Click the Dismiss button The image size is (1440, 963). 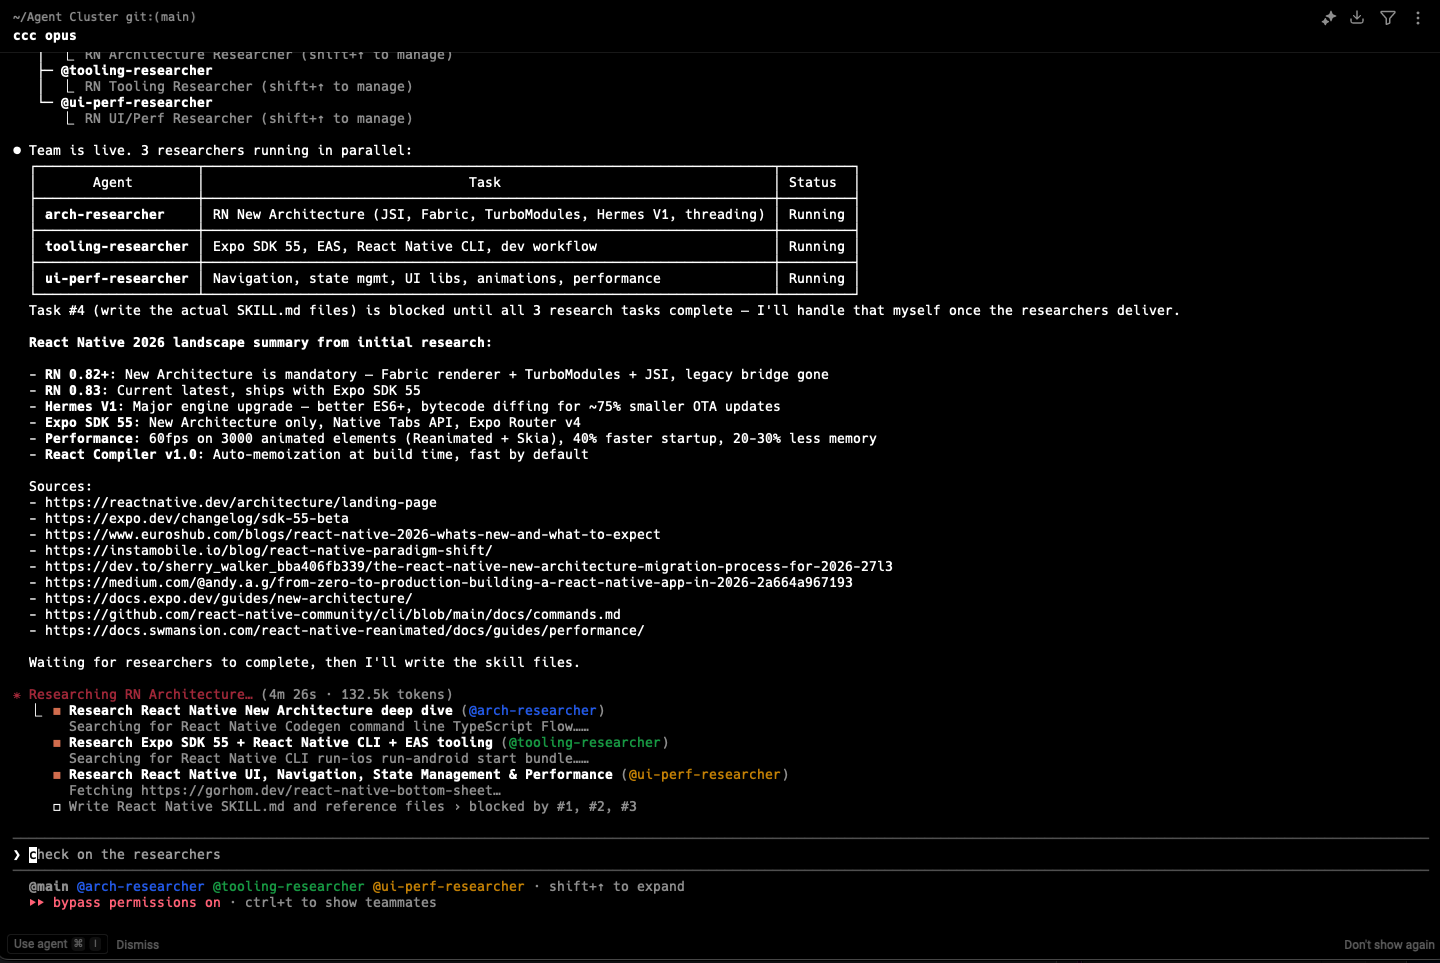(137, 945)
